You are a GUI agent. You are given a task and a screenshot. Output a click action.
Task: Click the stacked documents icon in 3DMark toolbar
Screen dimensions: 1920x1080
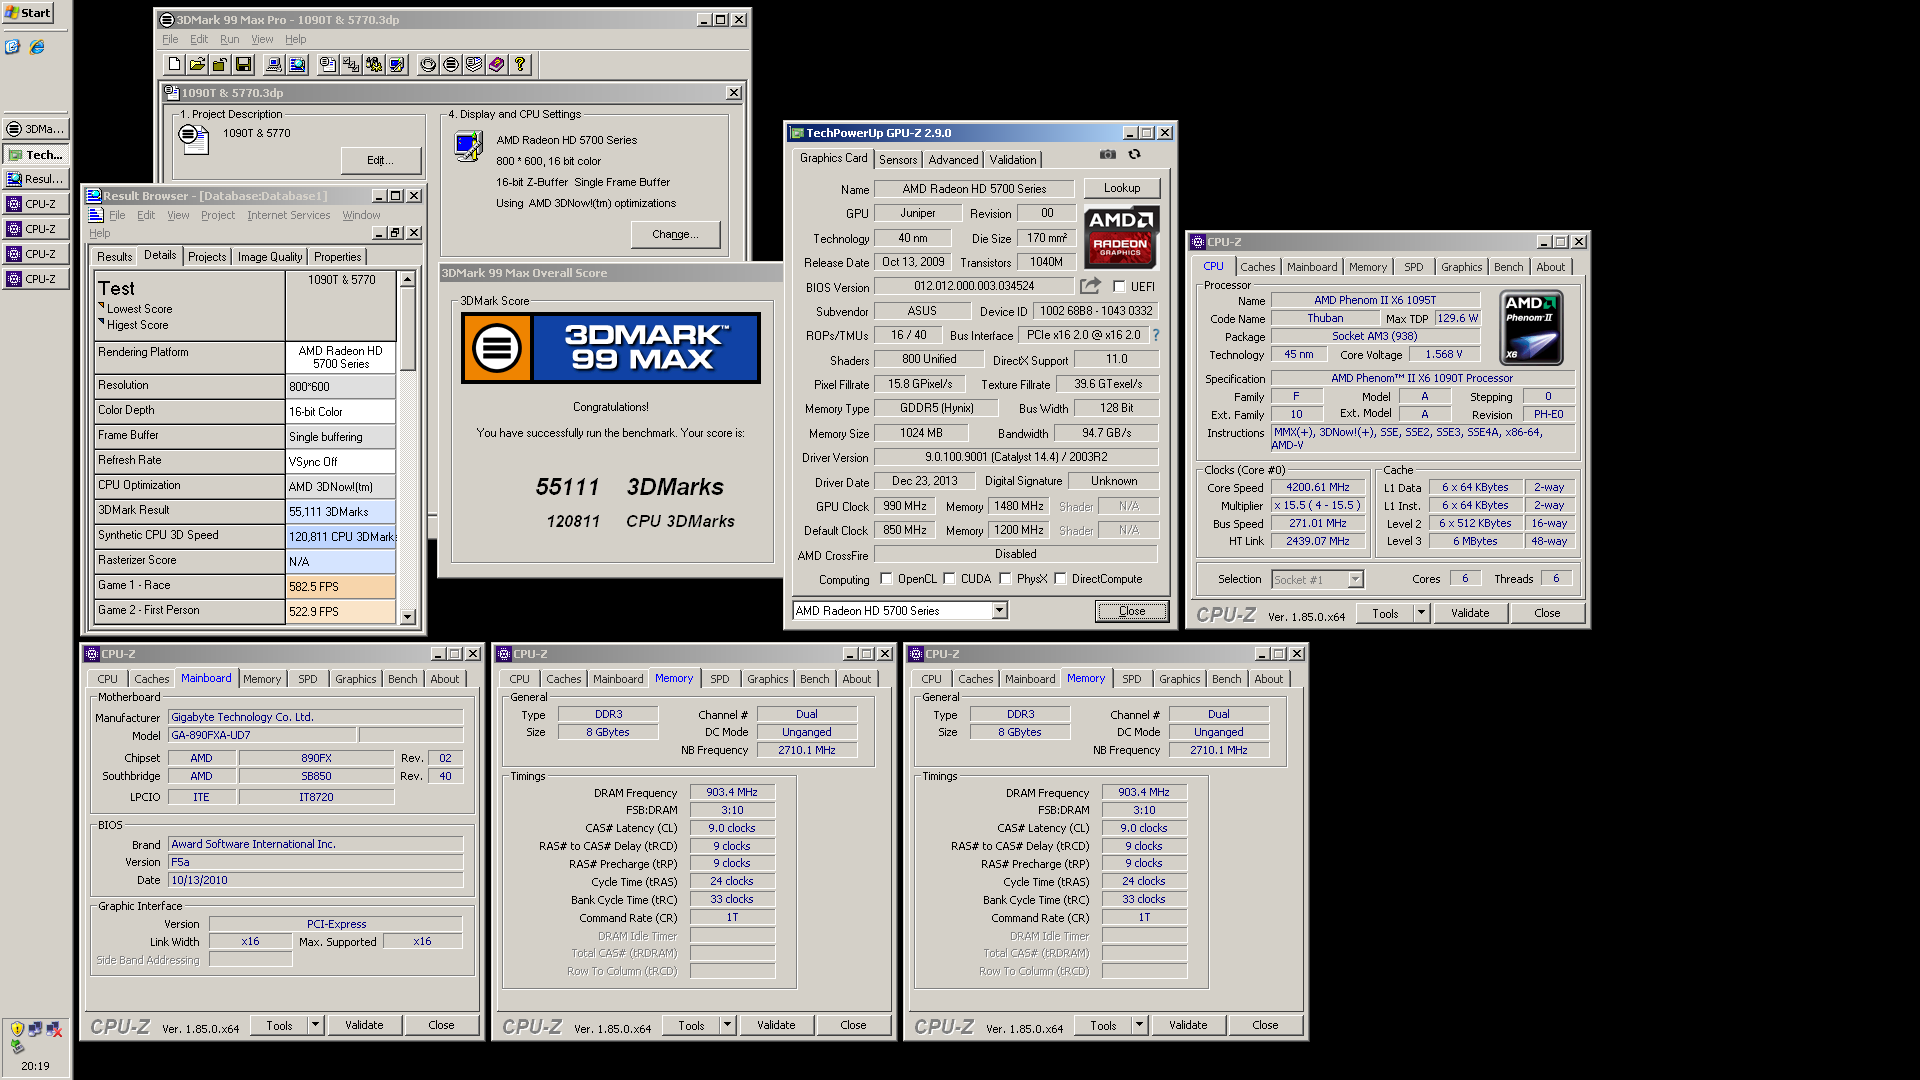click(474, 65)
